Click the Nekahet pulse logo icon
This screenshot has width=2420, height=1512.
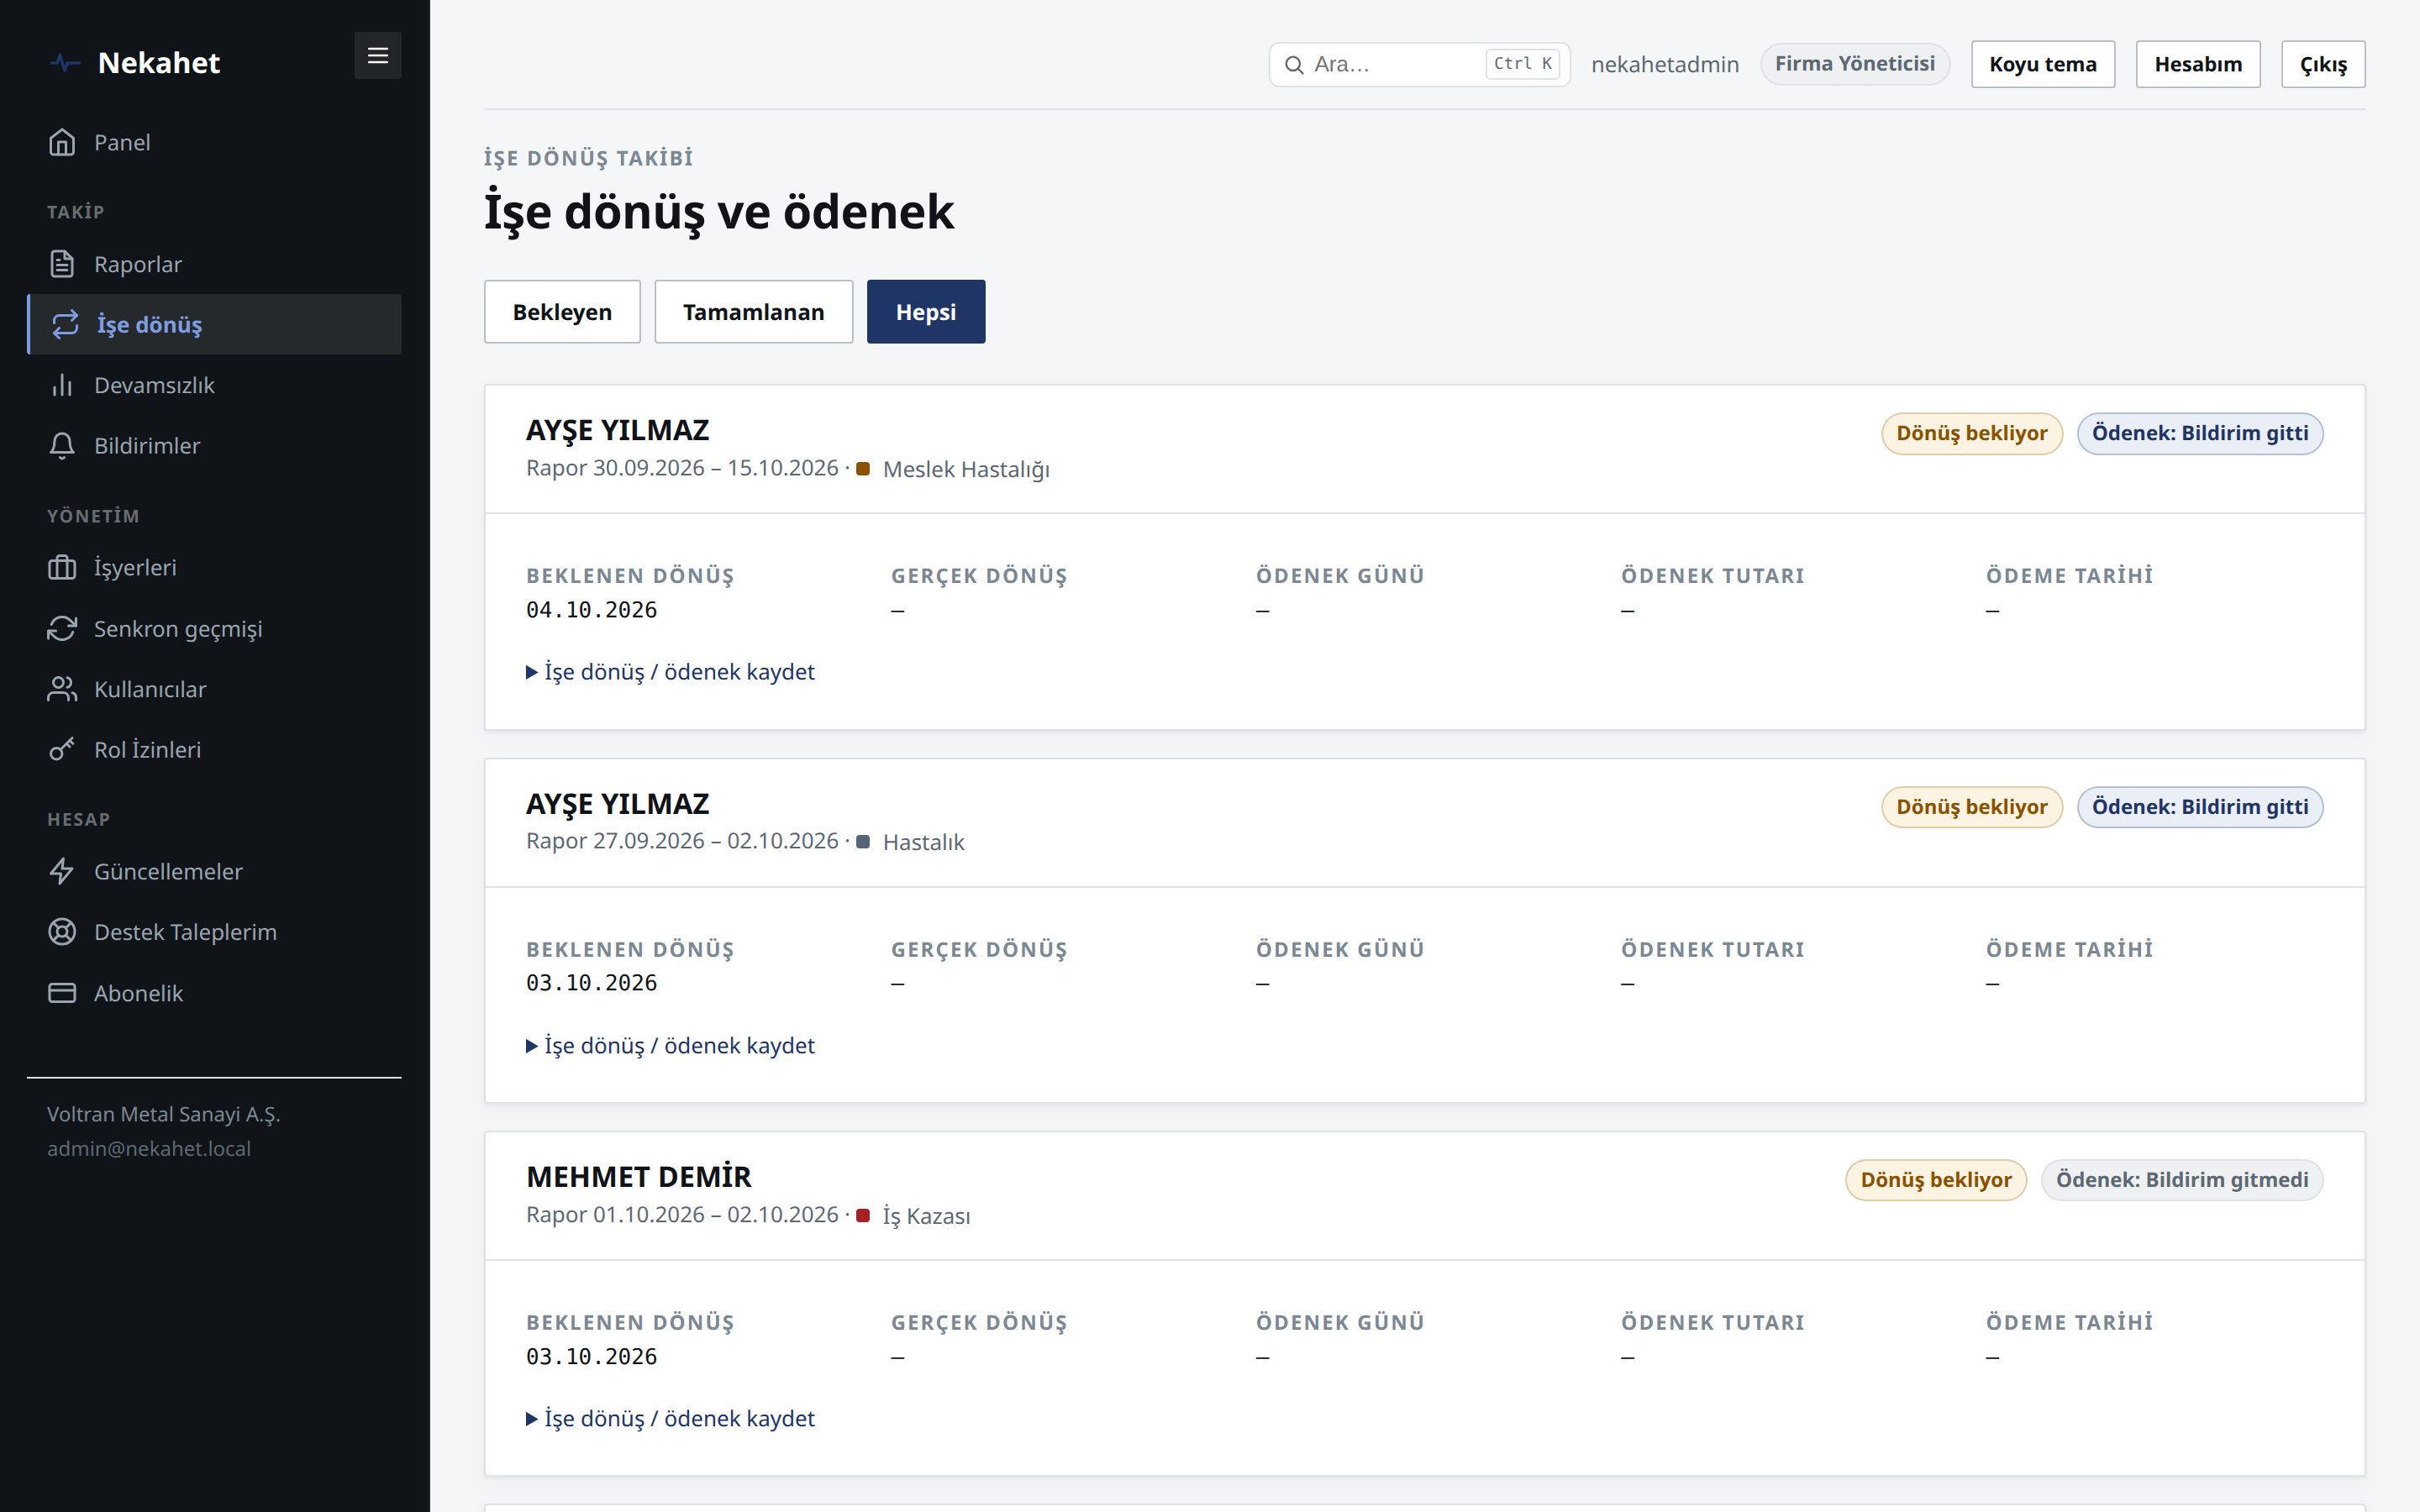[65, 63]
